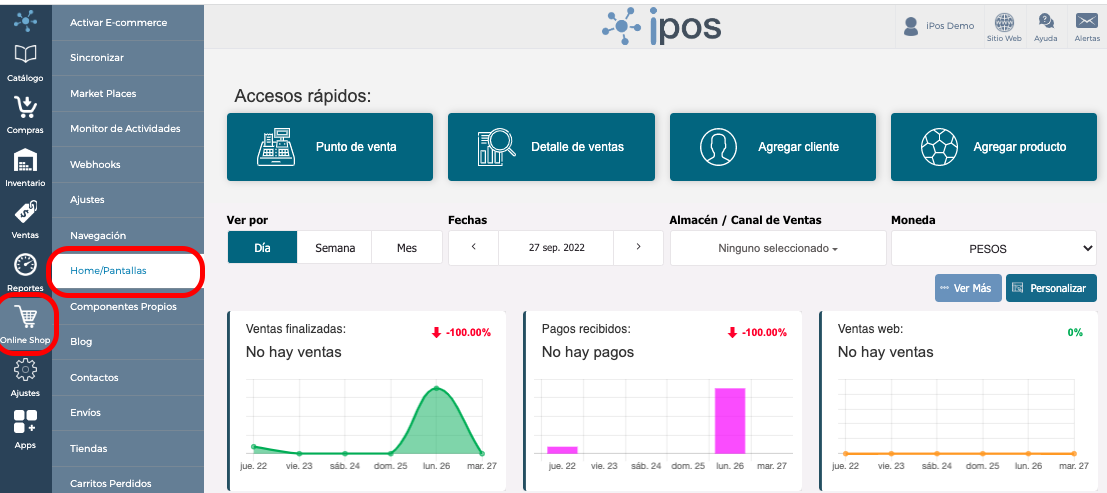Click the Ayuda chat icon
The width and height of the screenshot is (1107, 493).
[x=1046, y=21]
